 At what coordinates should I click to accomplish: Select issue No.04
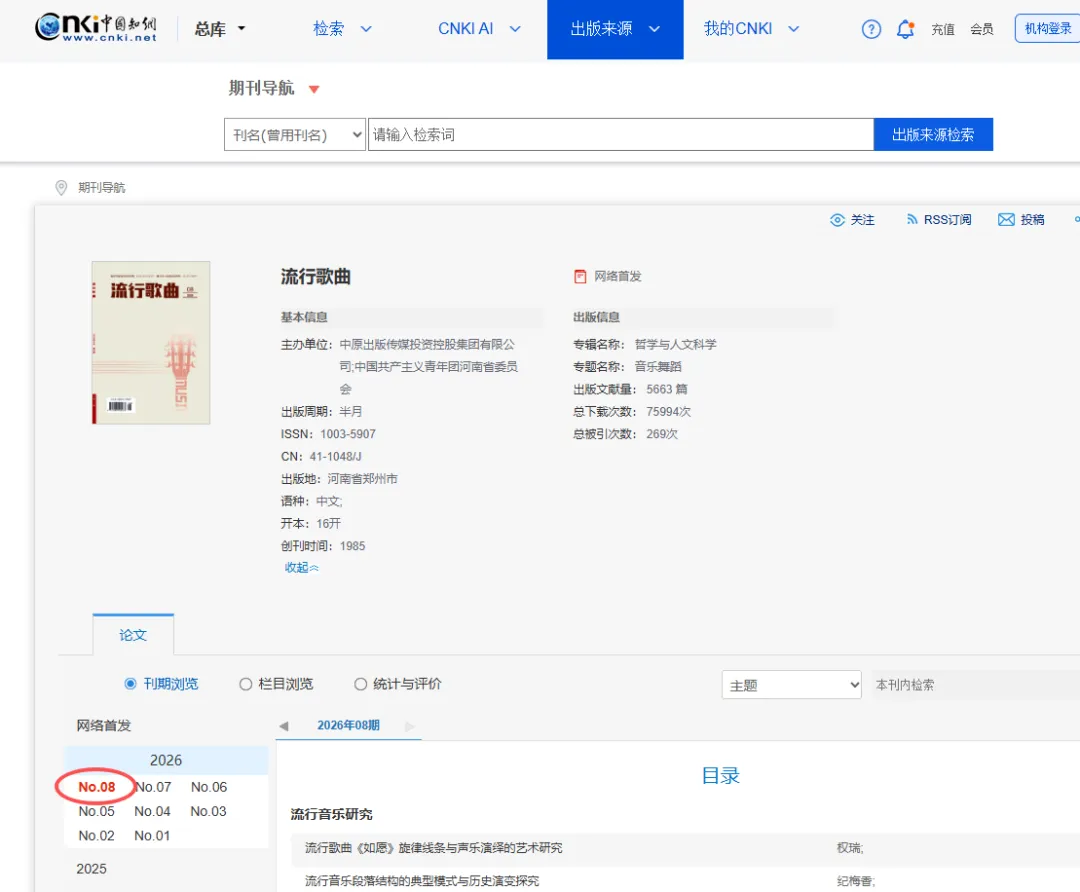(x=152, y=811)
